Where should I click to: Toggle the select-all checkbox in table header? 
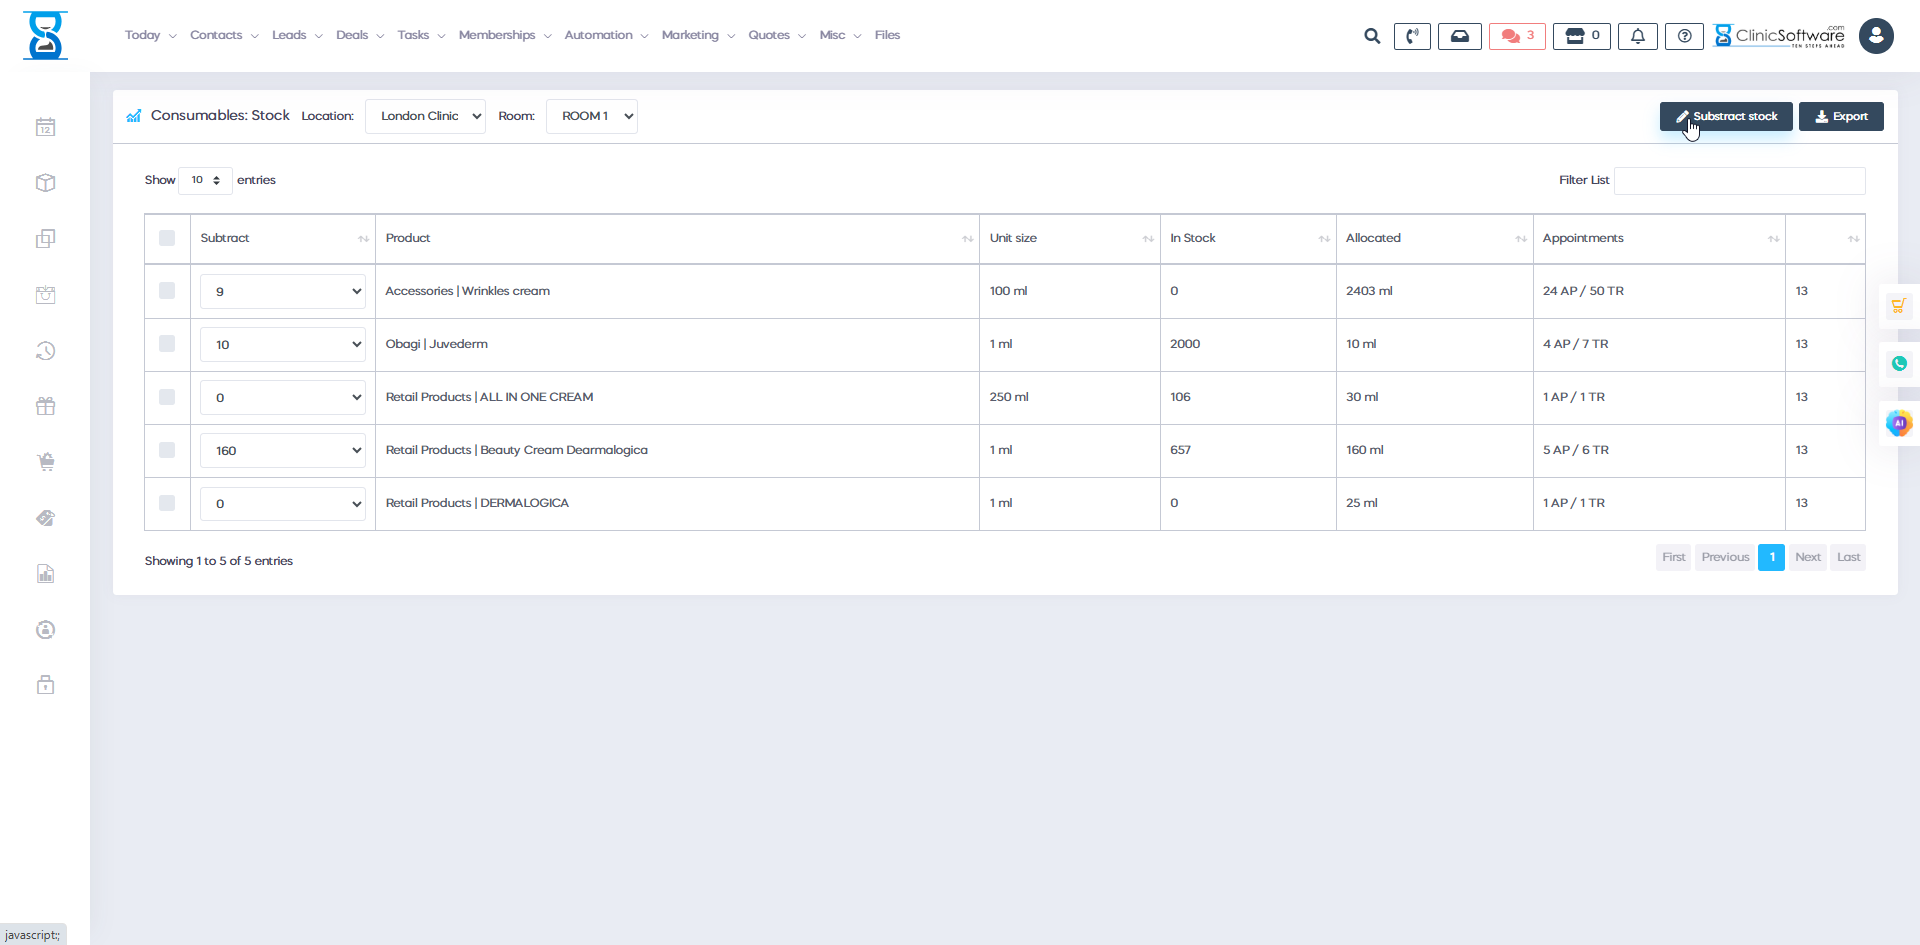point(167,238)
